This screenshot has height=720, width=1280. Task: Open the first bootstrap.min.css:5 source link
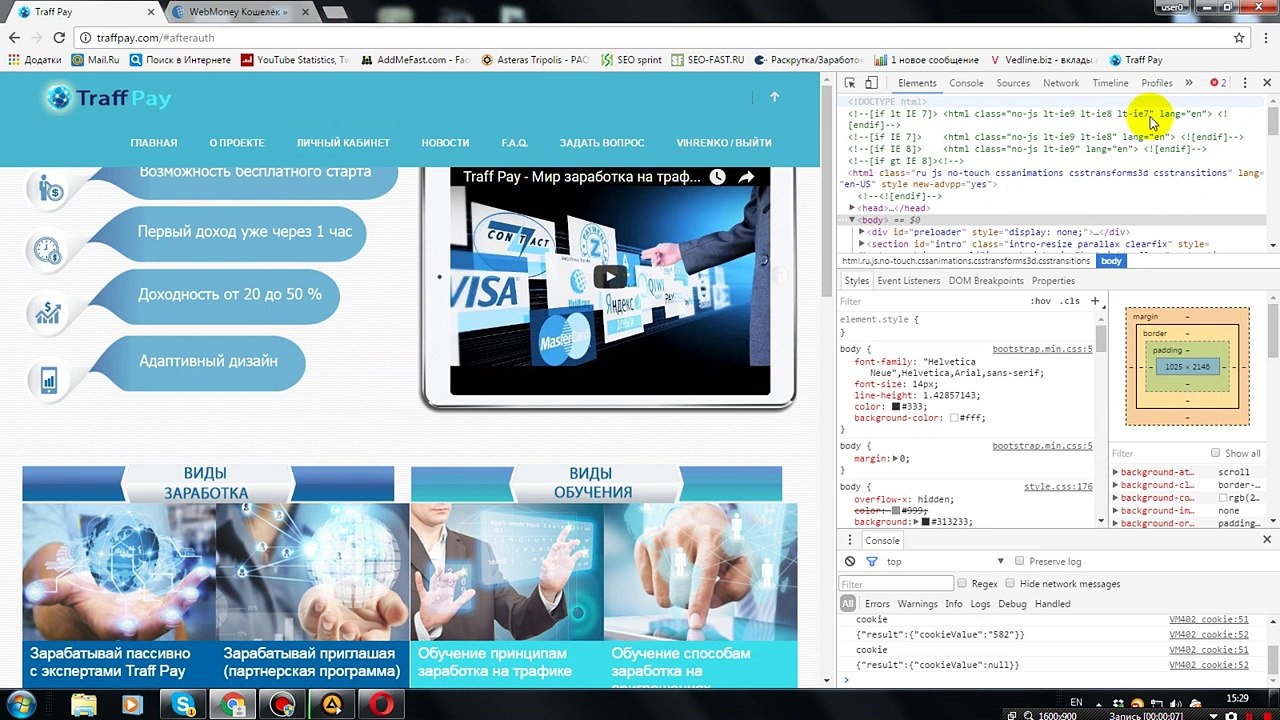pos(1042,350)
